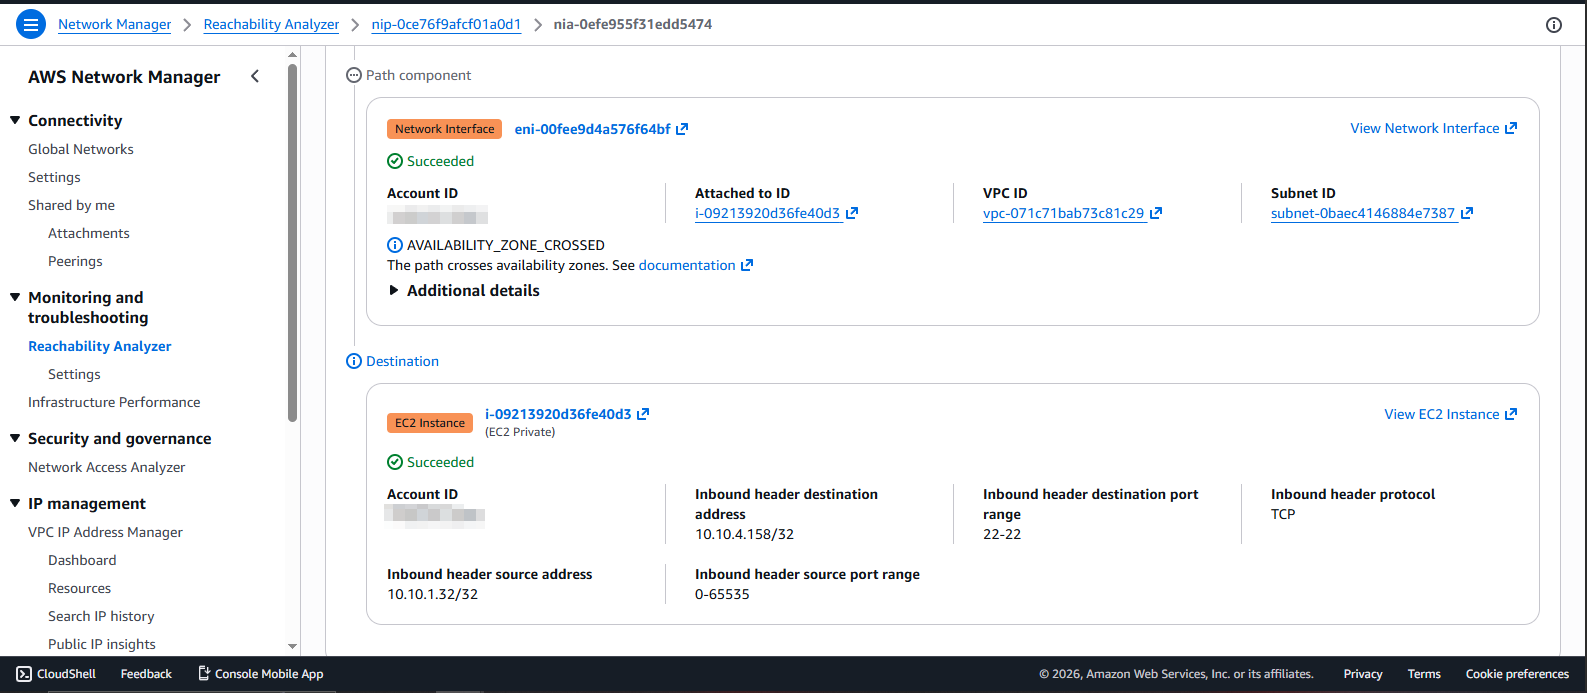Select Reachability Analyzer in sidebar
The height and width of the screenshot is (693, 1587).
pos(100,346)
